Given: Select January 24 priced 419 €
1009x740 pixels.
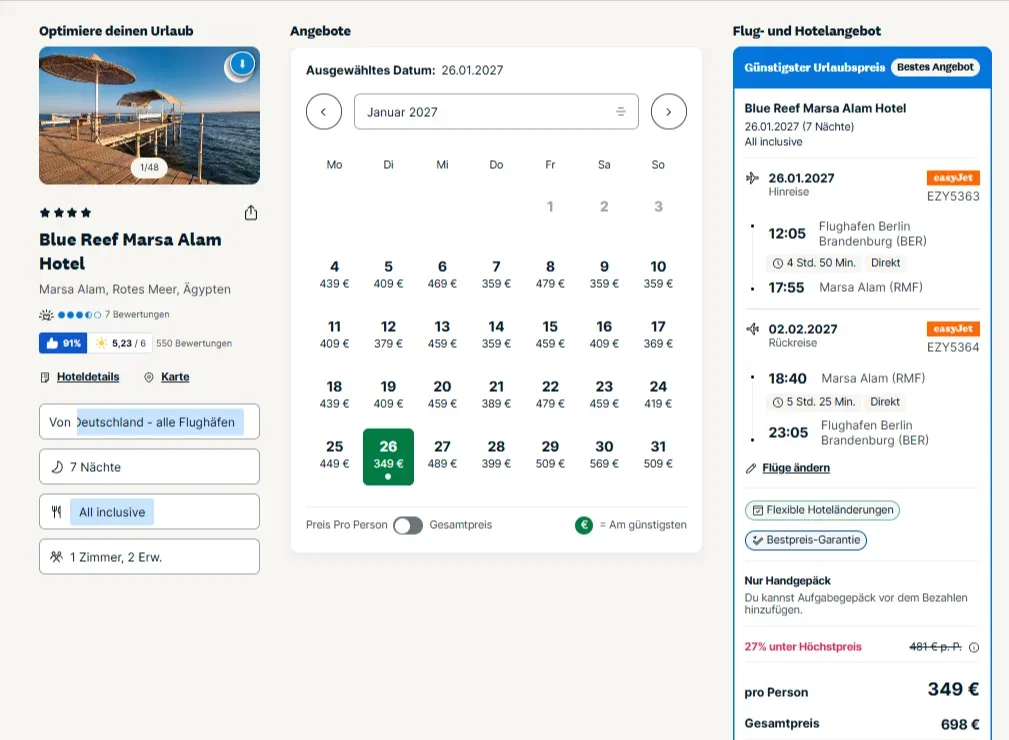Looking at the screenshot, I should (x=658, y=394).
